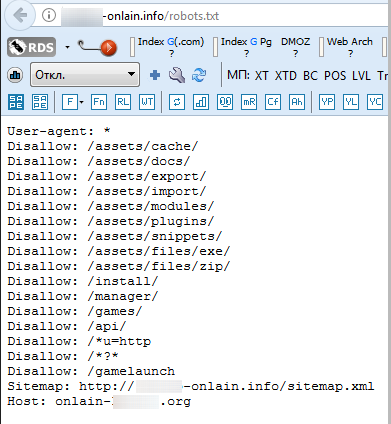This screenshot has width=391, height=424.
Task: Tick the checkbox before Index G Pg
Action: click(215, 47)
